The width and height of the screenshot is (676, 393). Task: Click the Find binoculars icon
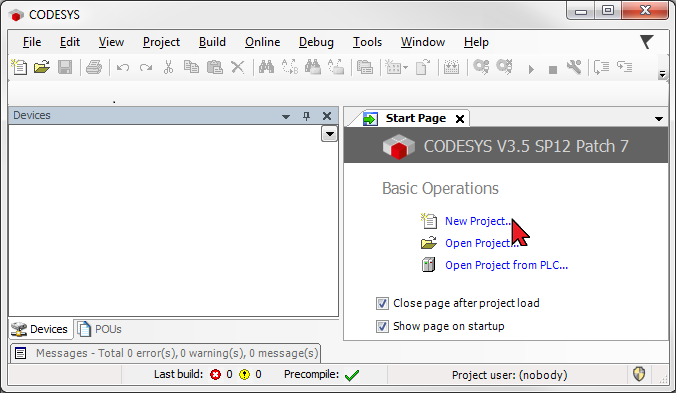point(266,67)
